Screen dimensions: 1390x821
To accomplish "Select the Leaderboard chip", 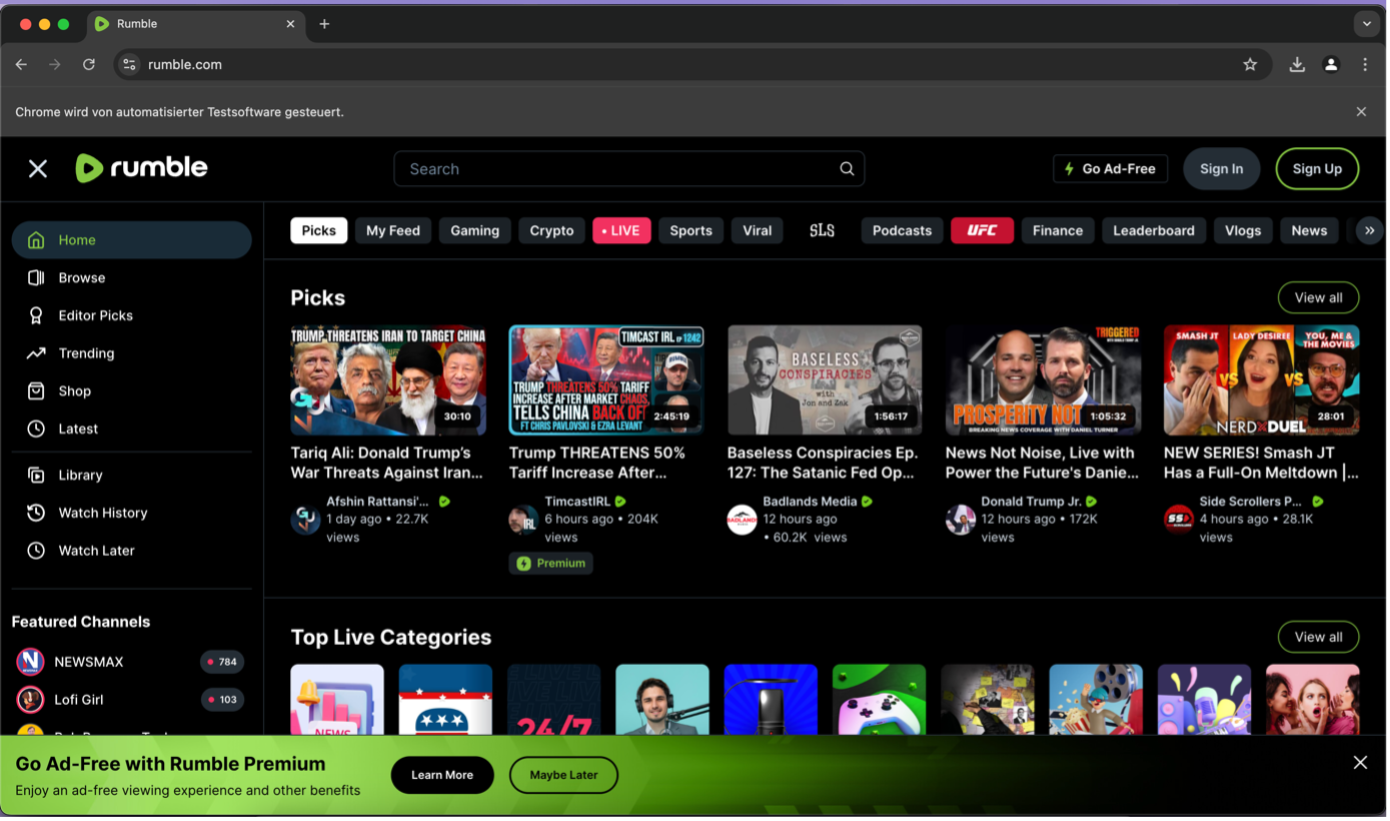I will pyautogui.click(x=1154, y=231).
